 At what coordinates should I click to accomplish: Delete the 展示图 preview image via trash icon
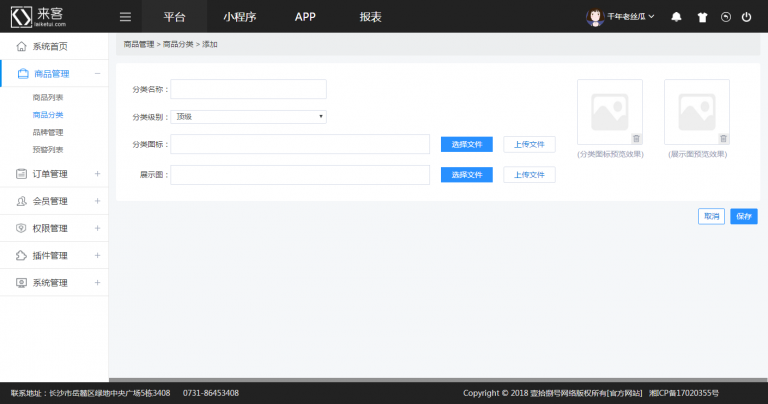(x=723, y=138)
